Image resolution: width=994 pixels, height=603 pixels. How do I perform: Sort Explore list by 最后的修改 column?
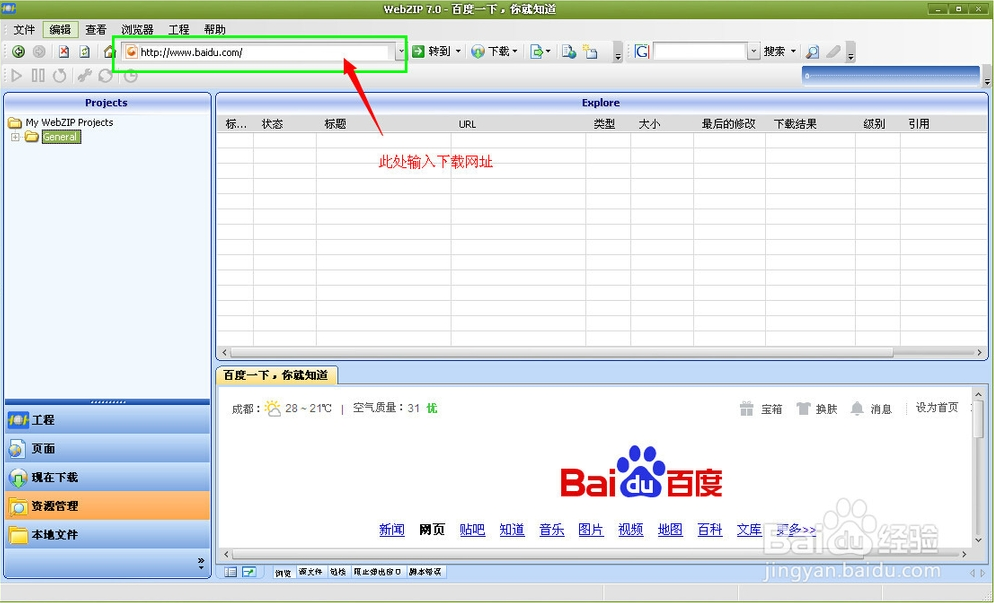(729, 124)
